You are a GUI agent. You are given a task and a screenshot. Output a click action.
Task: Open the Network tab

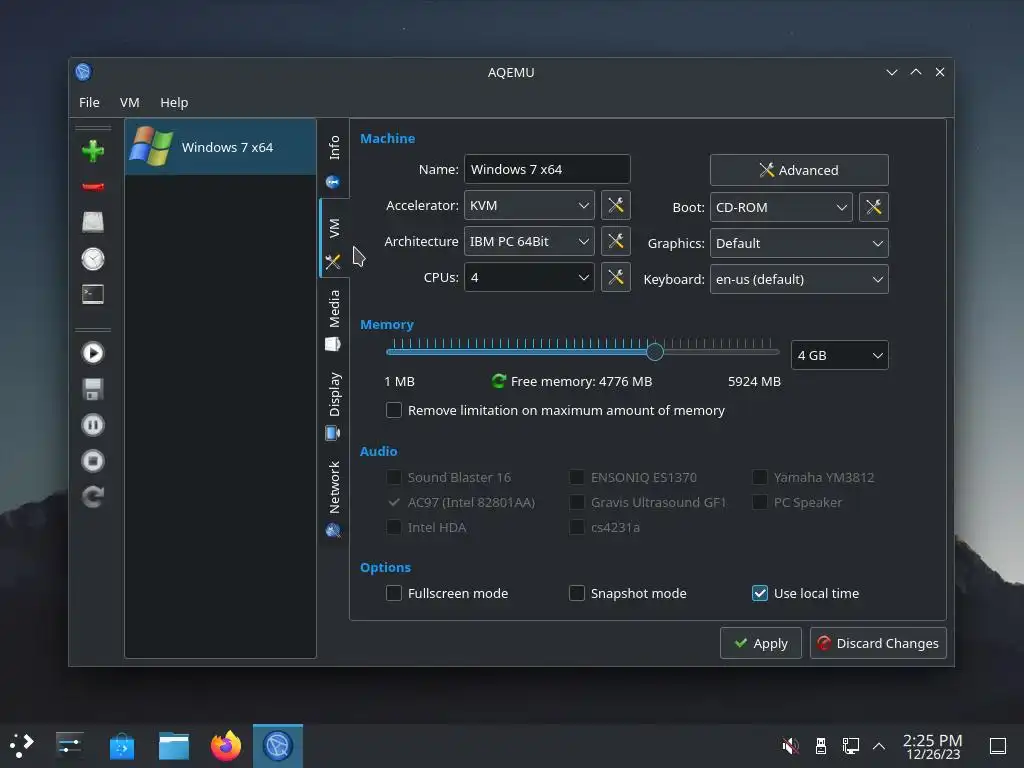(x=334, y=498)
